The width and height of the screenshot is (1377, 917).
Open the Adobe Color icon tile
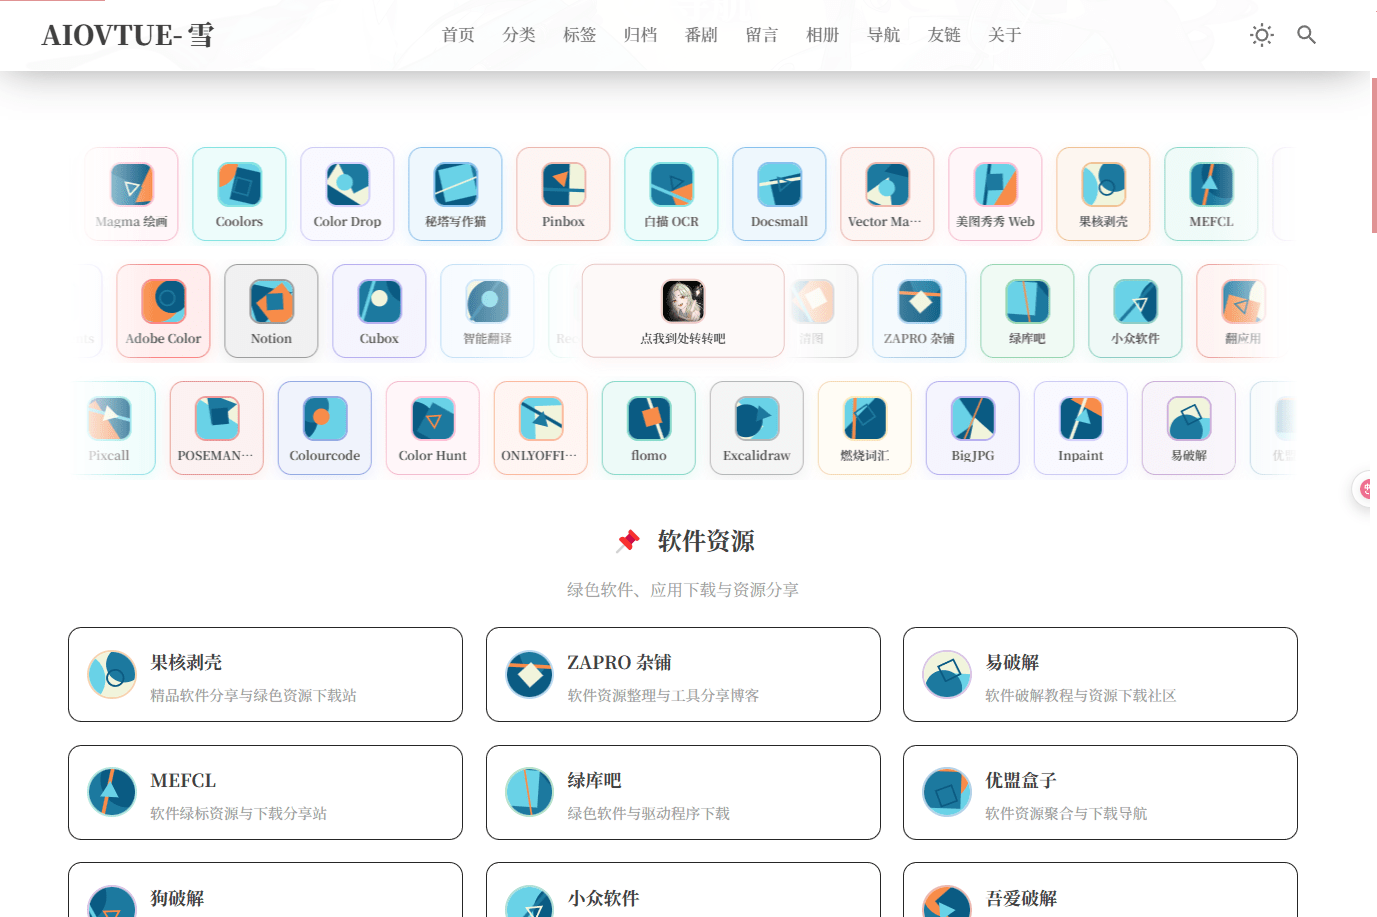pos(163,311)
